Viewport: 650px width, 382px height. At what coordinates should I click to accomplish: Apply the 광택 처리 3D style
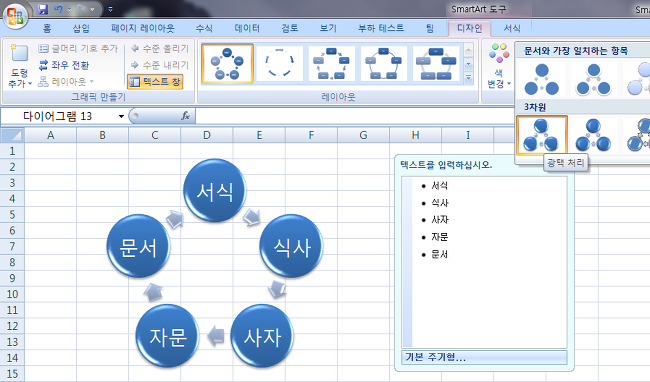coord(542,135)
